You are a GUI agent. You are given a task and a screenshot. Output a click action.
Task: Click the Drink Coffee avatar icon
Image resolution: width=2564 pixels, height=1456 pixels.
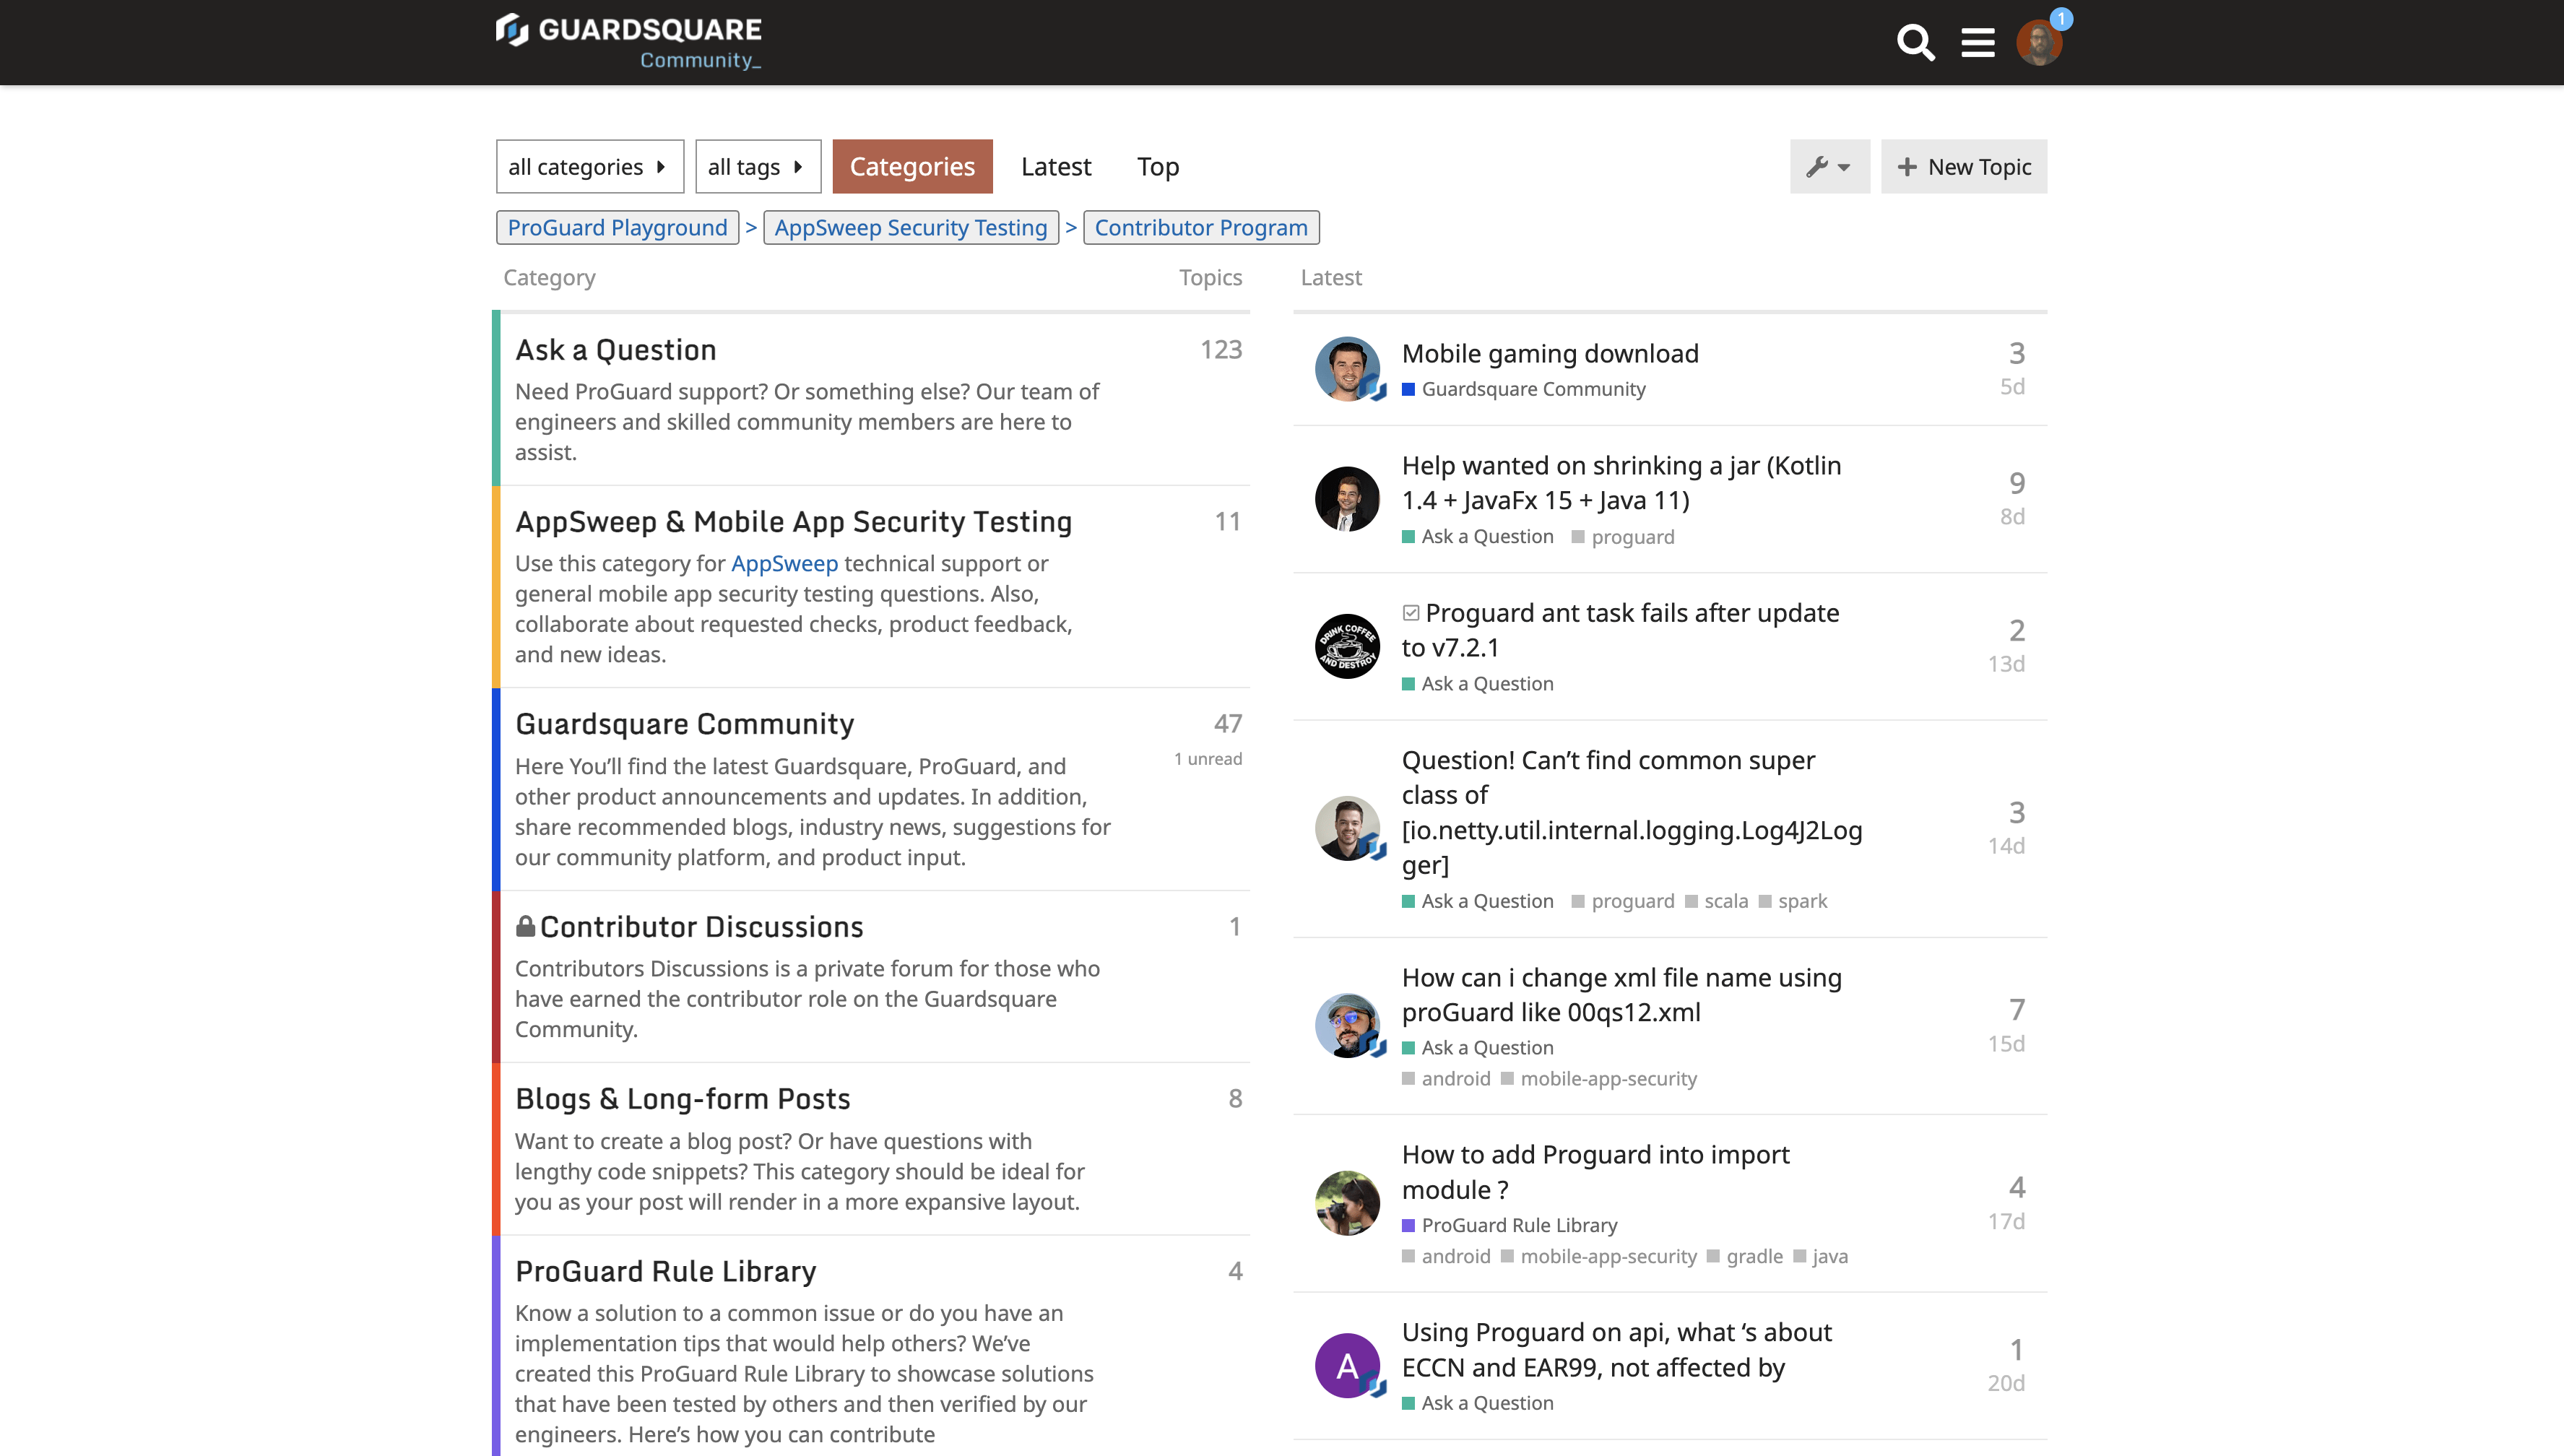1347,646
